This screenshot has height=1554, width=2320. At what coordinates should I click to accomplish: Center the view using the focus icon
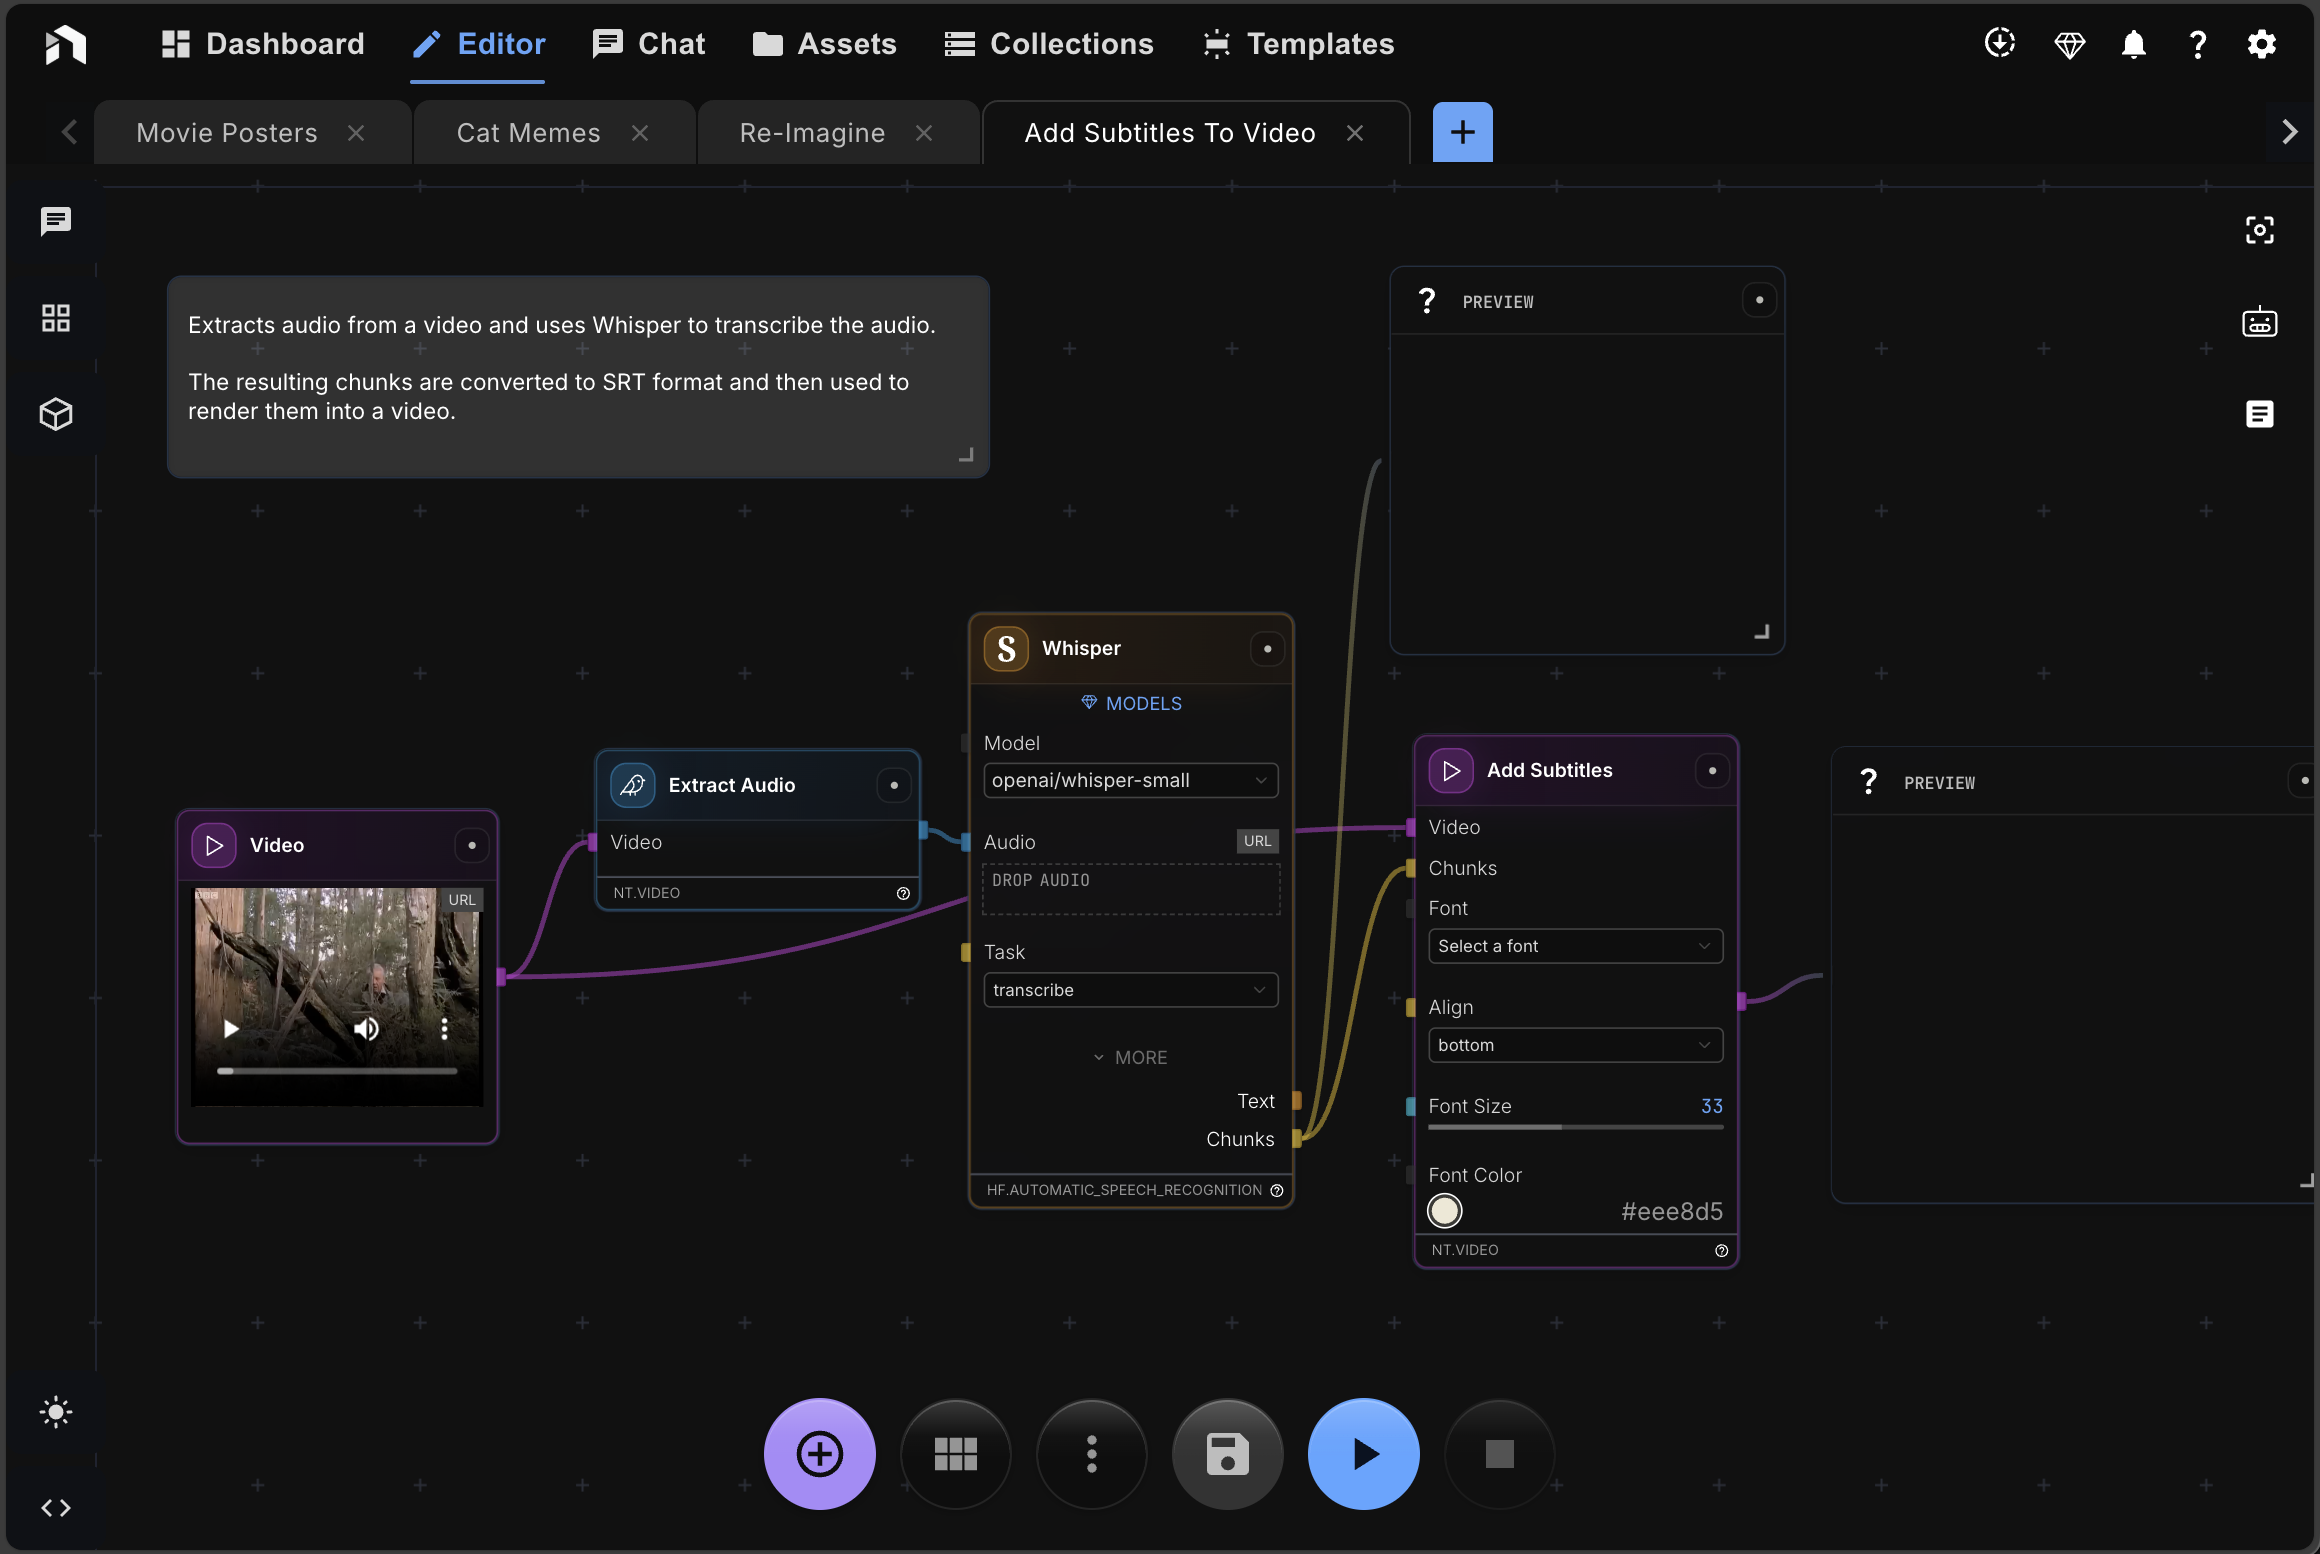pos(2259,229)
